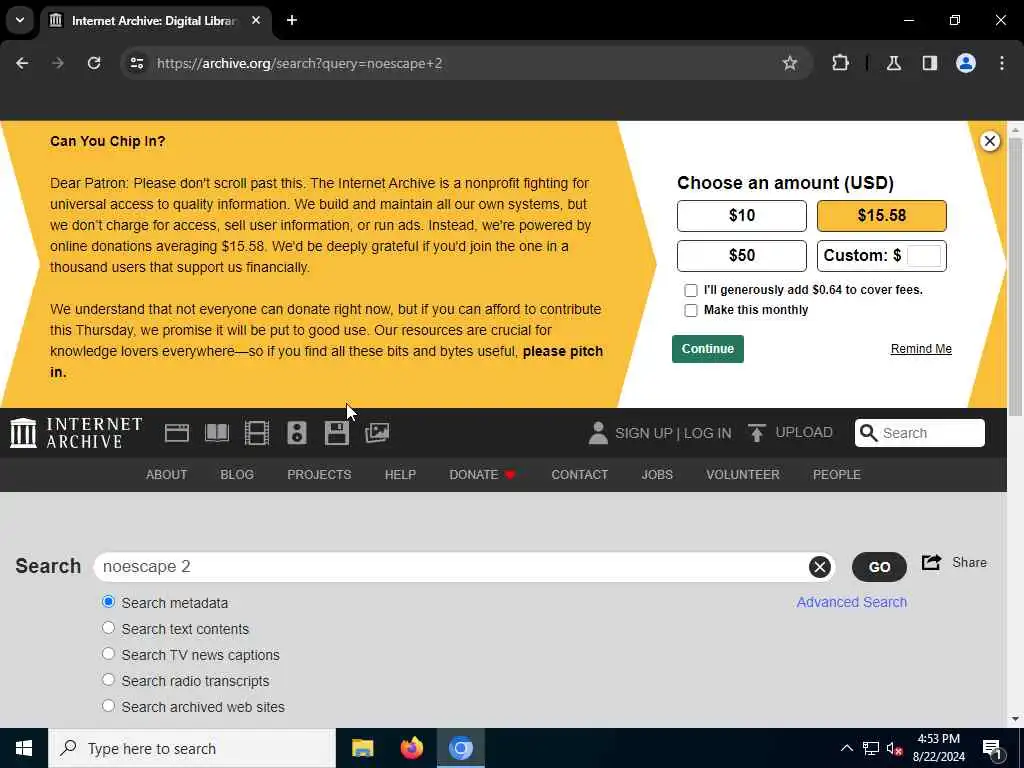This screenshot has height=768, width=1024.
Task: Open the PEOPLE menu item
Action: click(x=837, y=475)
